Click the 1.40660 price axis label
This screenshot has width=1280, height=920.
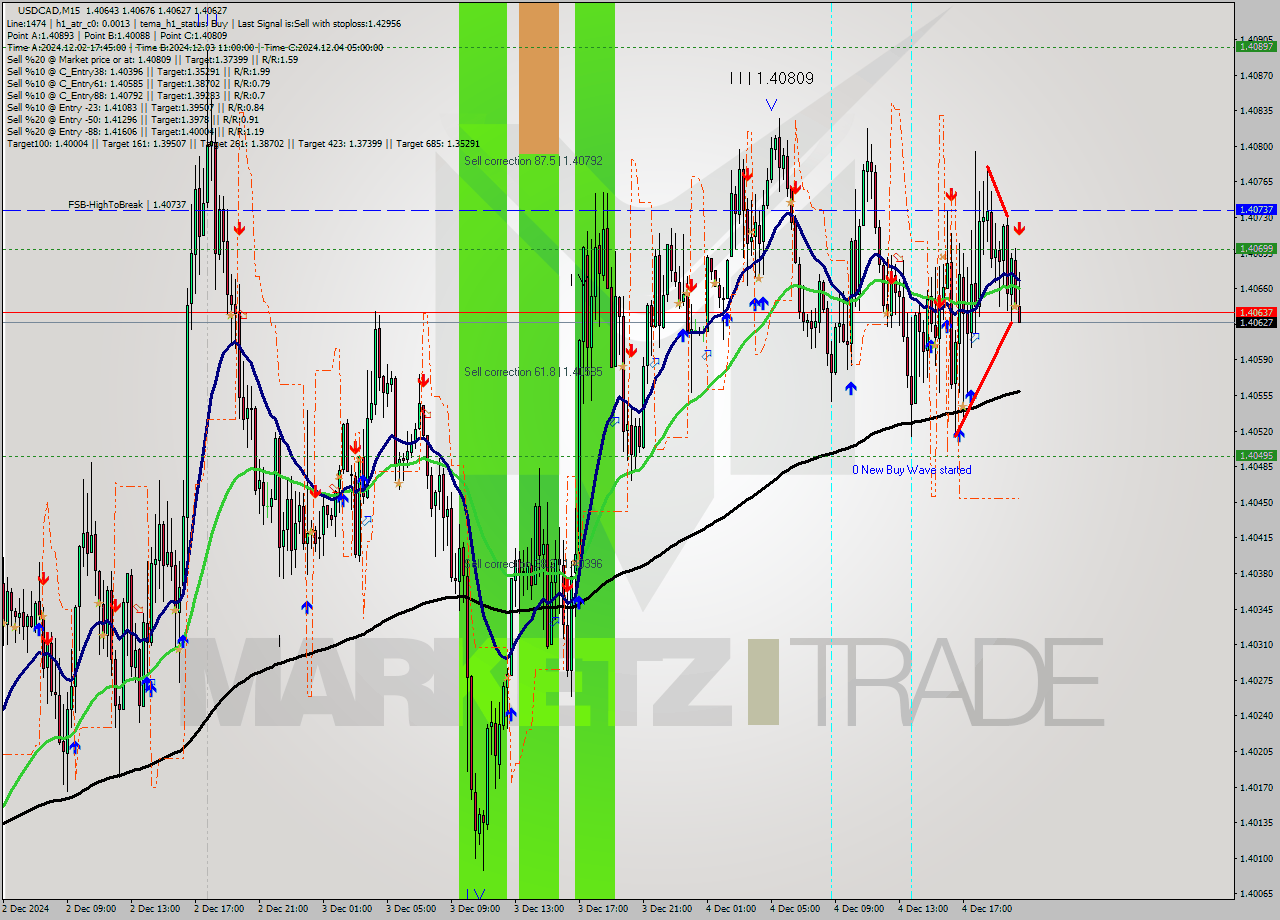(1256, 288)
